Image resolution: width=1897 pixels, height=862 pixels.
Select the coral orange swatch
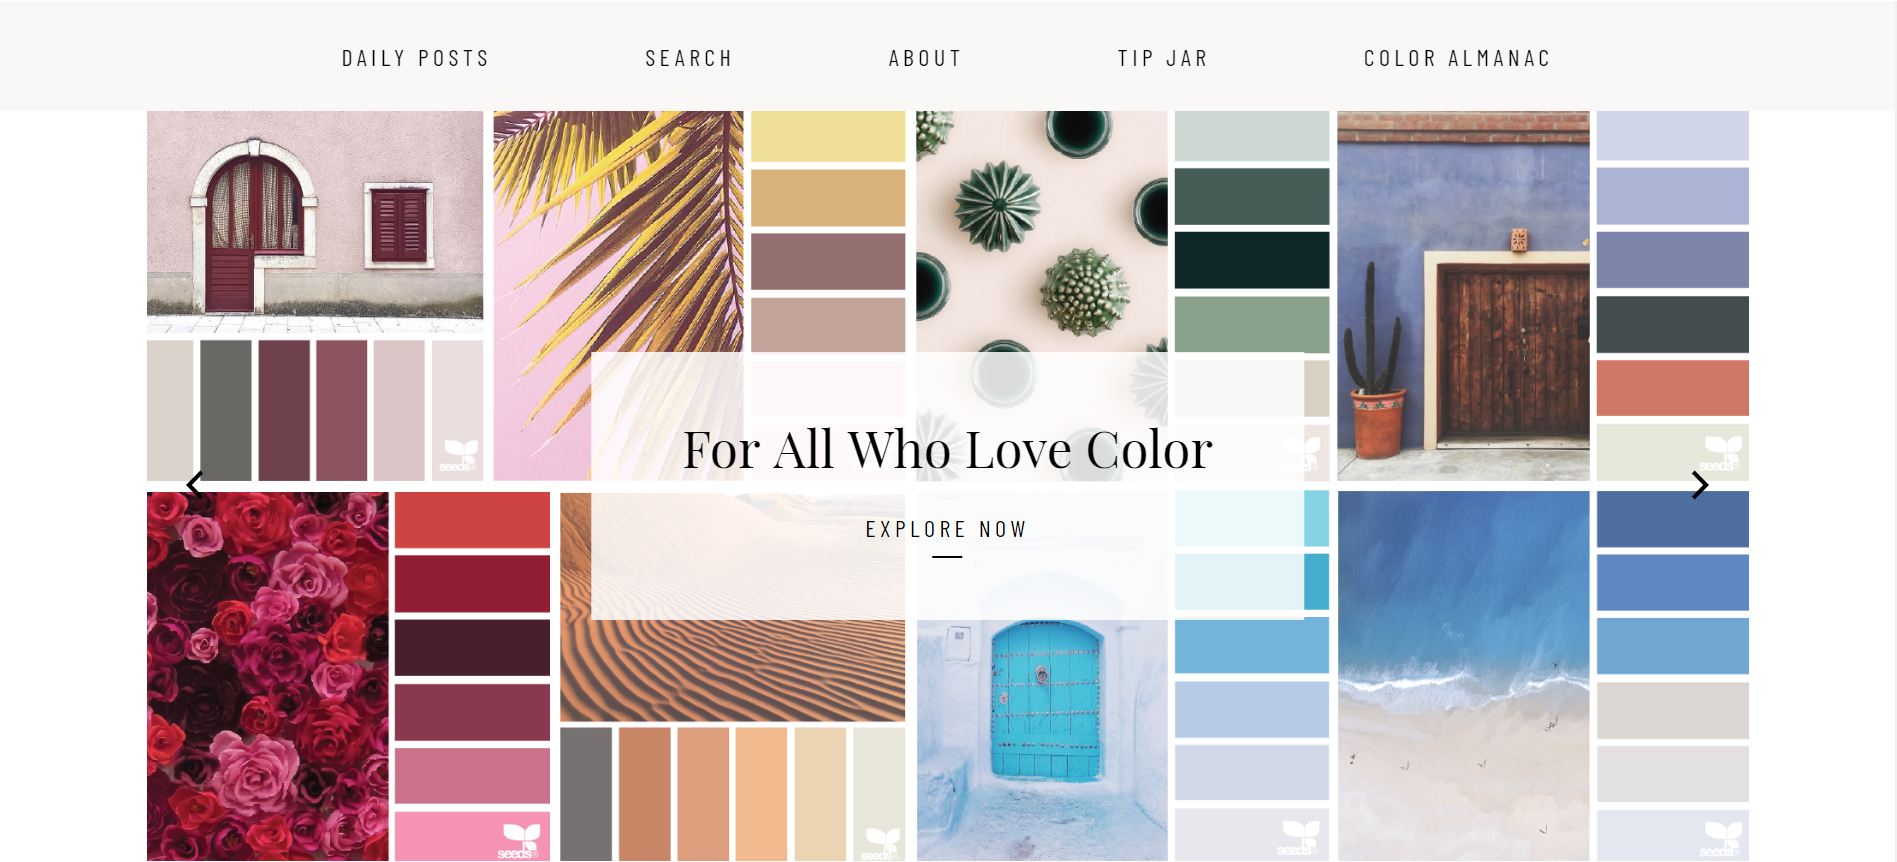1672,388
